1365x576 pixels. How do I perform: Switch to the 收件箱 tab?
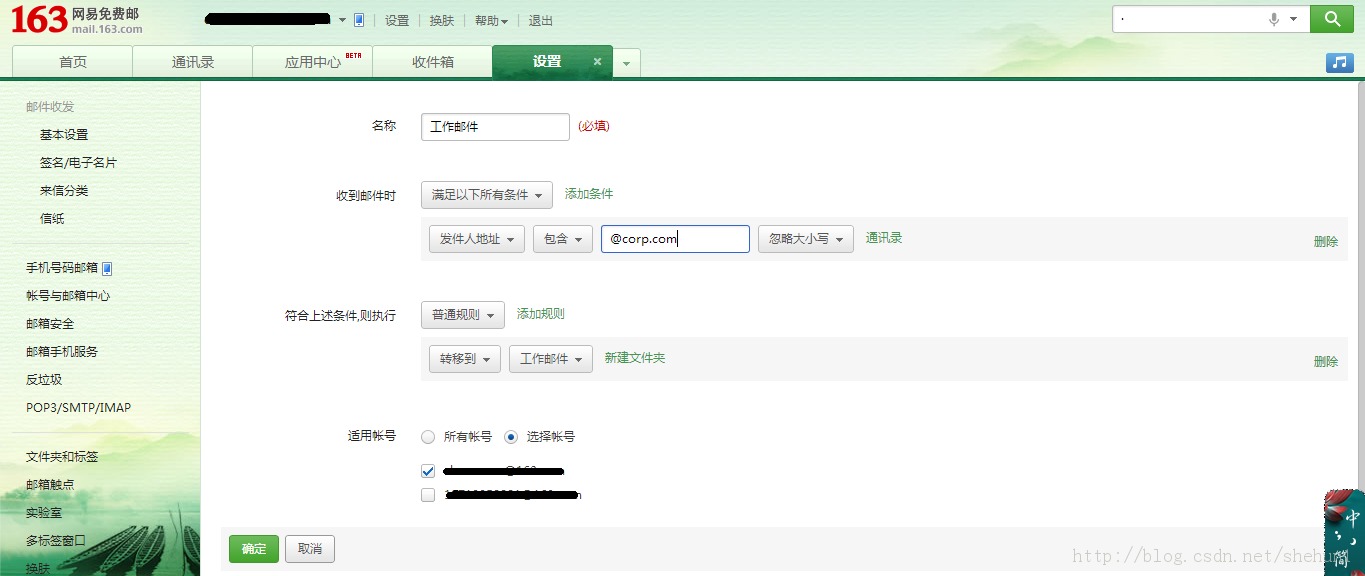pos(433,62)
